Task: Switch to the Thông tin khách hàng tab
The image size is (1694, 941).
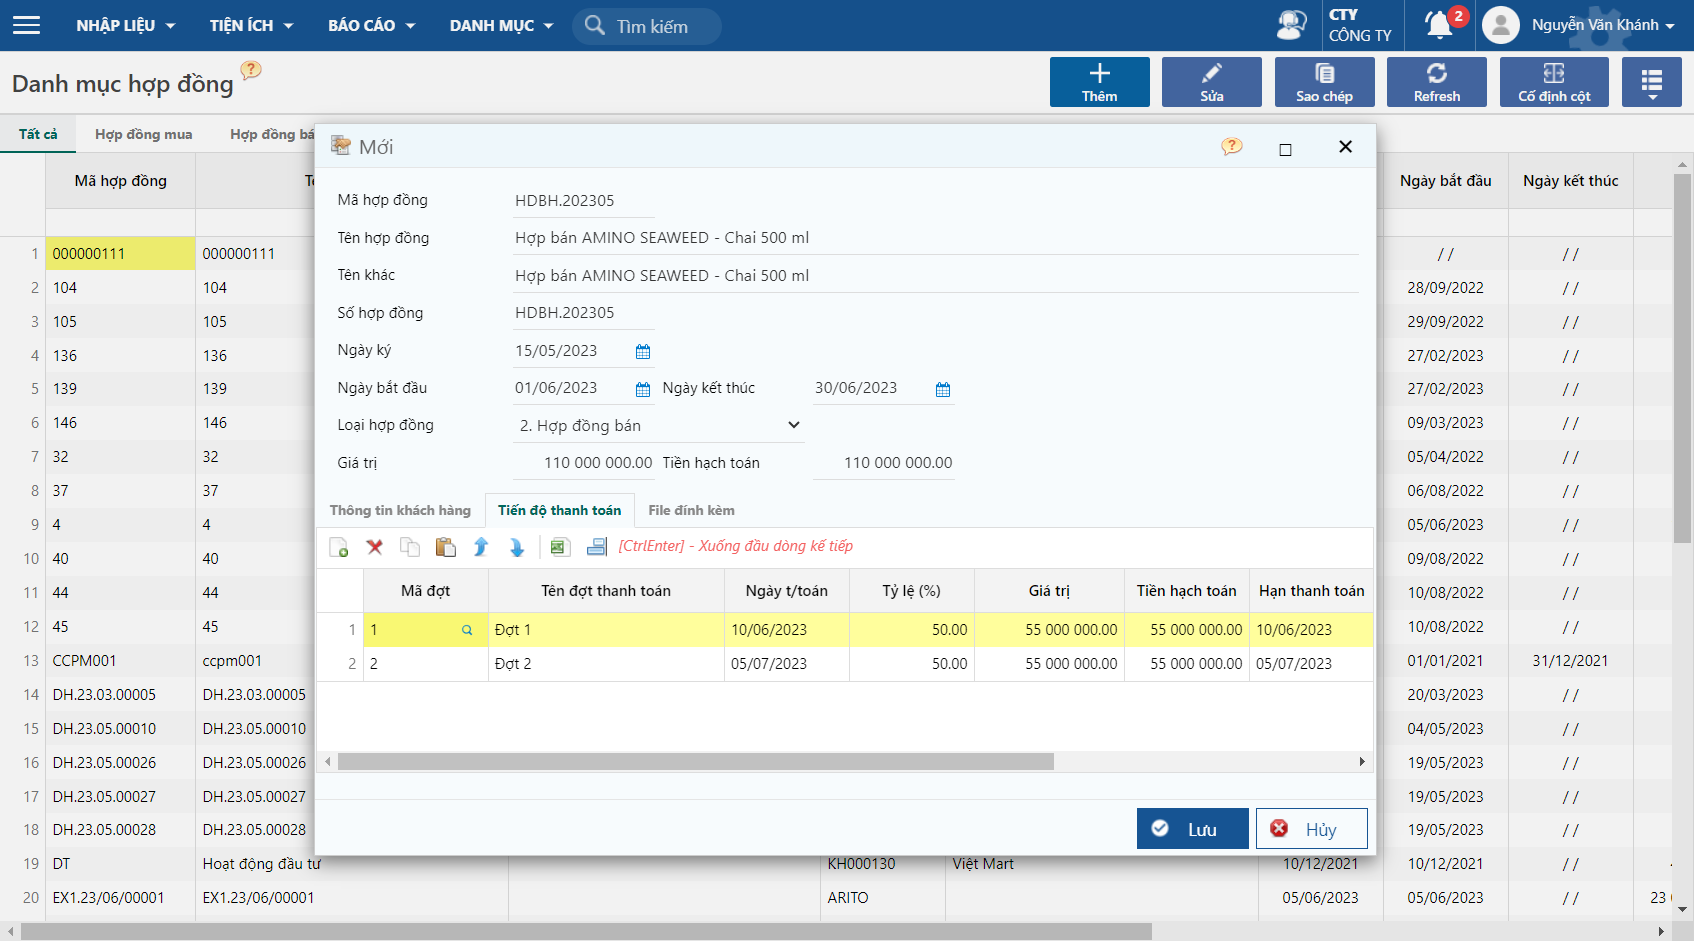Action: (400, 510)
